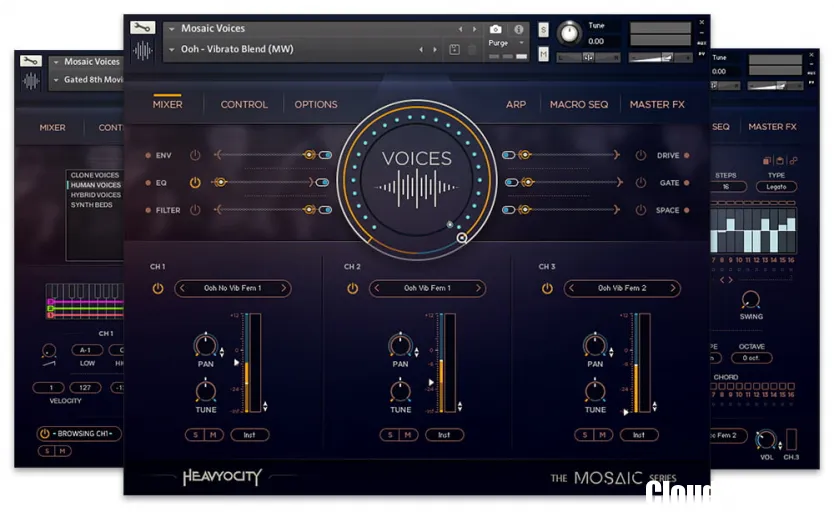Screen dimensions: 834x517
Task: Select Human Voices in the category list
Action: point(95,185)
